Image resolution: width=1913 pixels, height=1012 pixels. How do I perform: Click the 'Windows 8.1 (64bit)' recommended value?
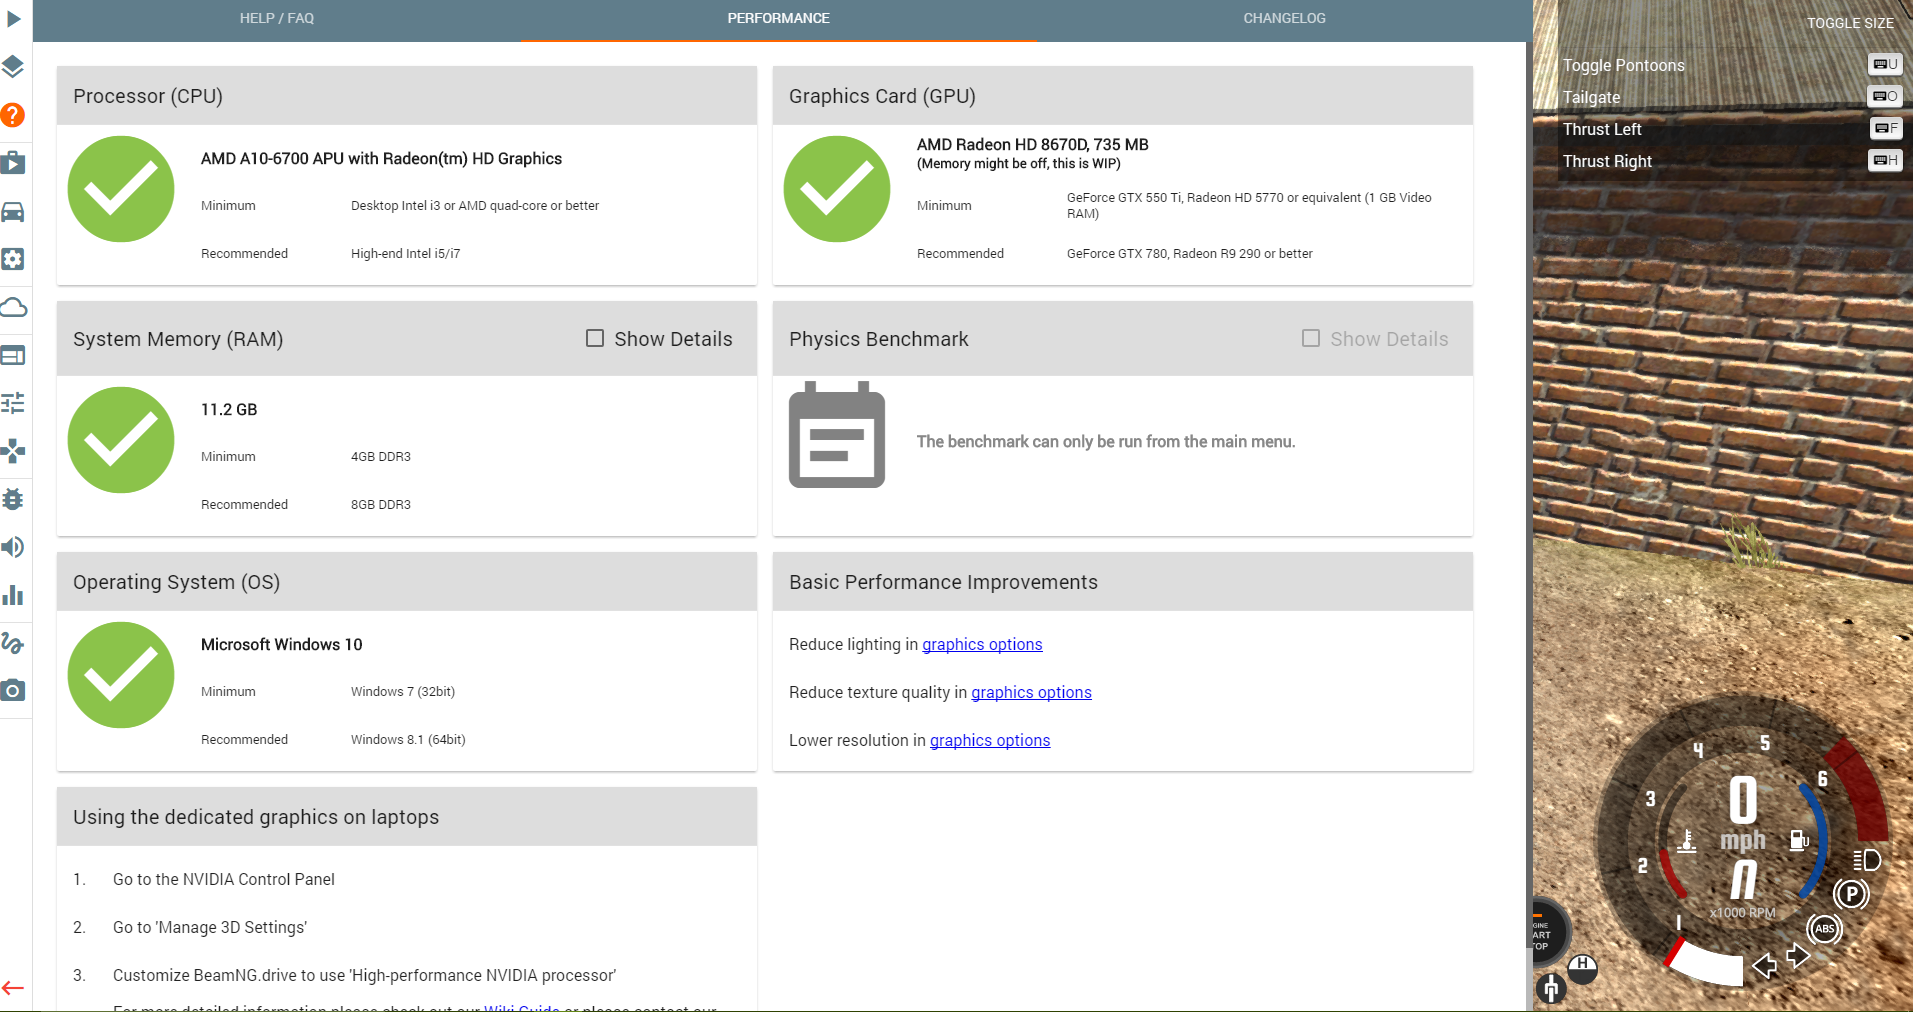click(408, 740)
